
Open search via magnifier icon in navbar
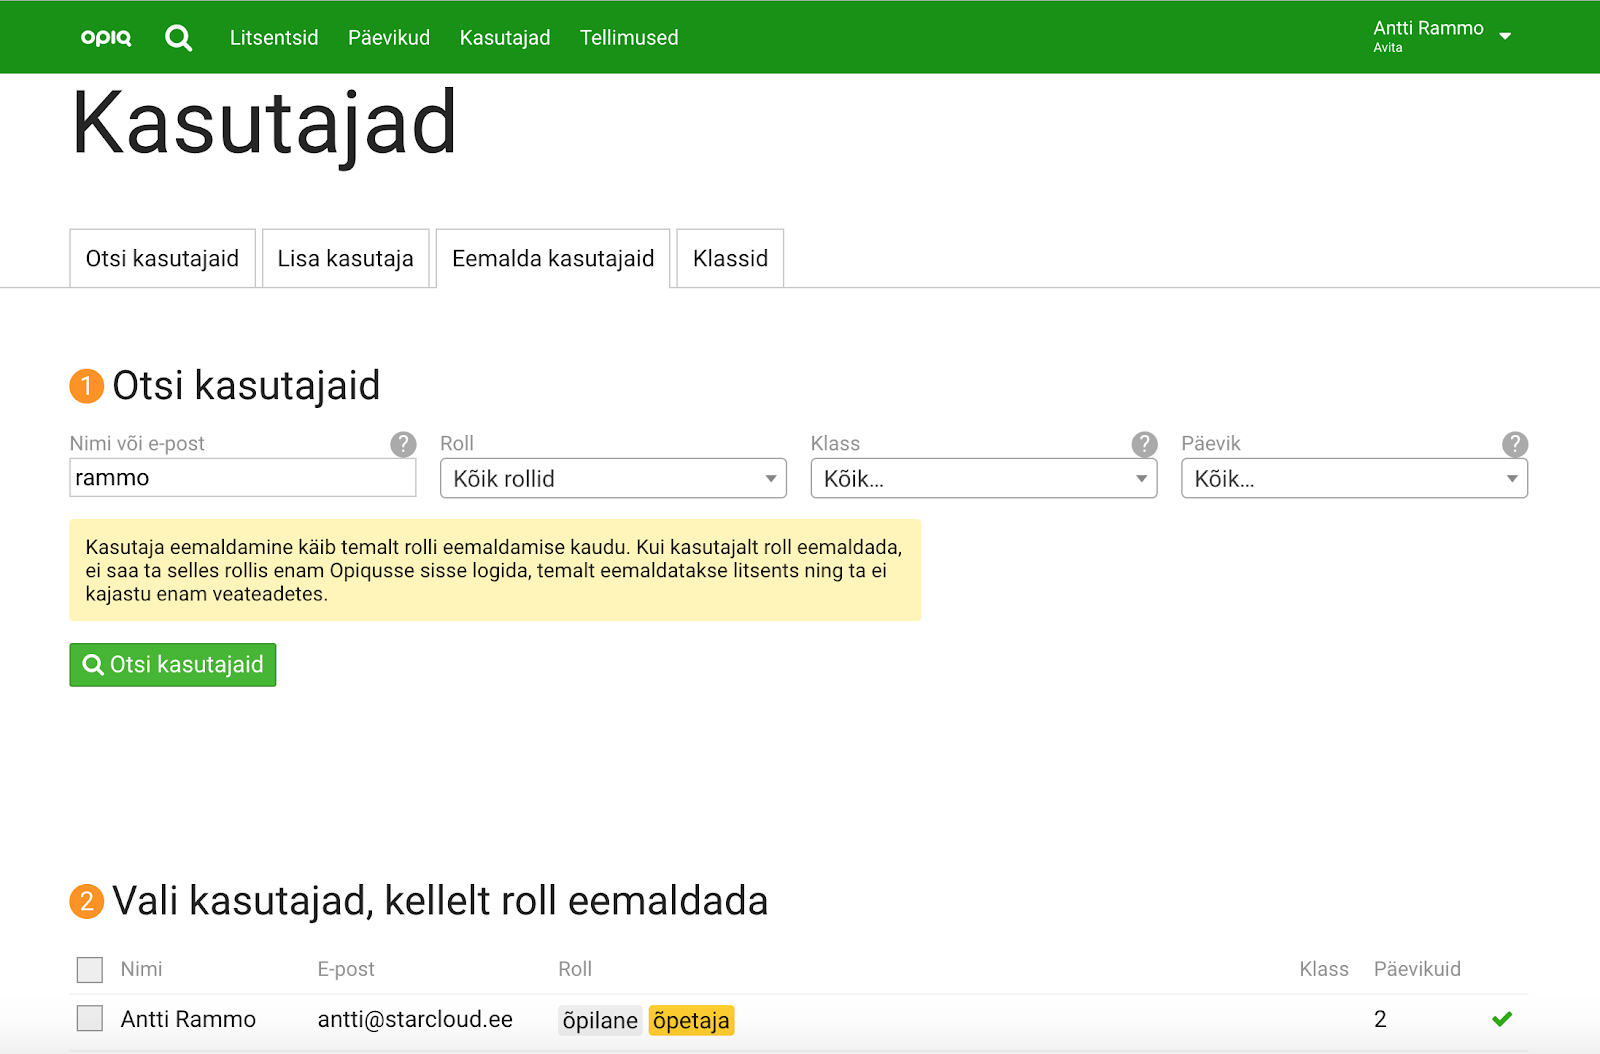pyautogui.click(x=179, y=38)
